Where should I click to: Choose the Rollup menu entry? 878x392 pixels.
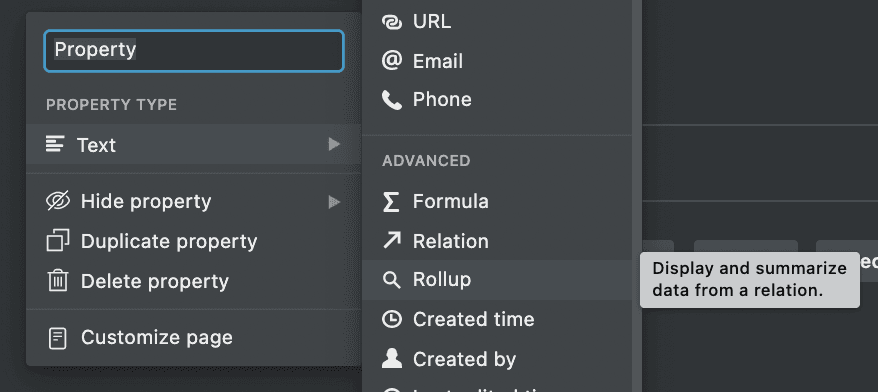tap(497, 279)
